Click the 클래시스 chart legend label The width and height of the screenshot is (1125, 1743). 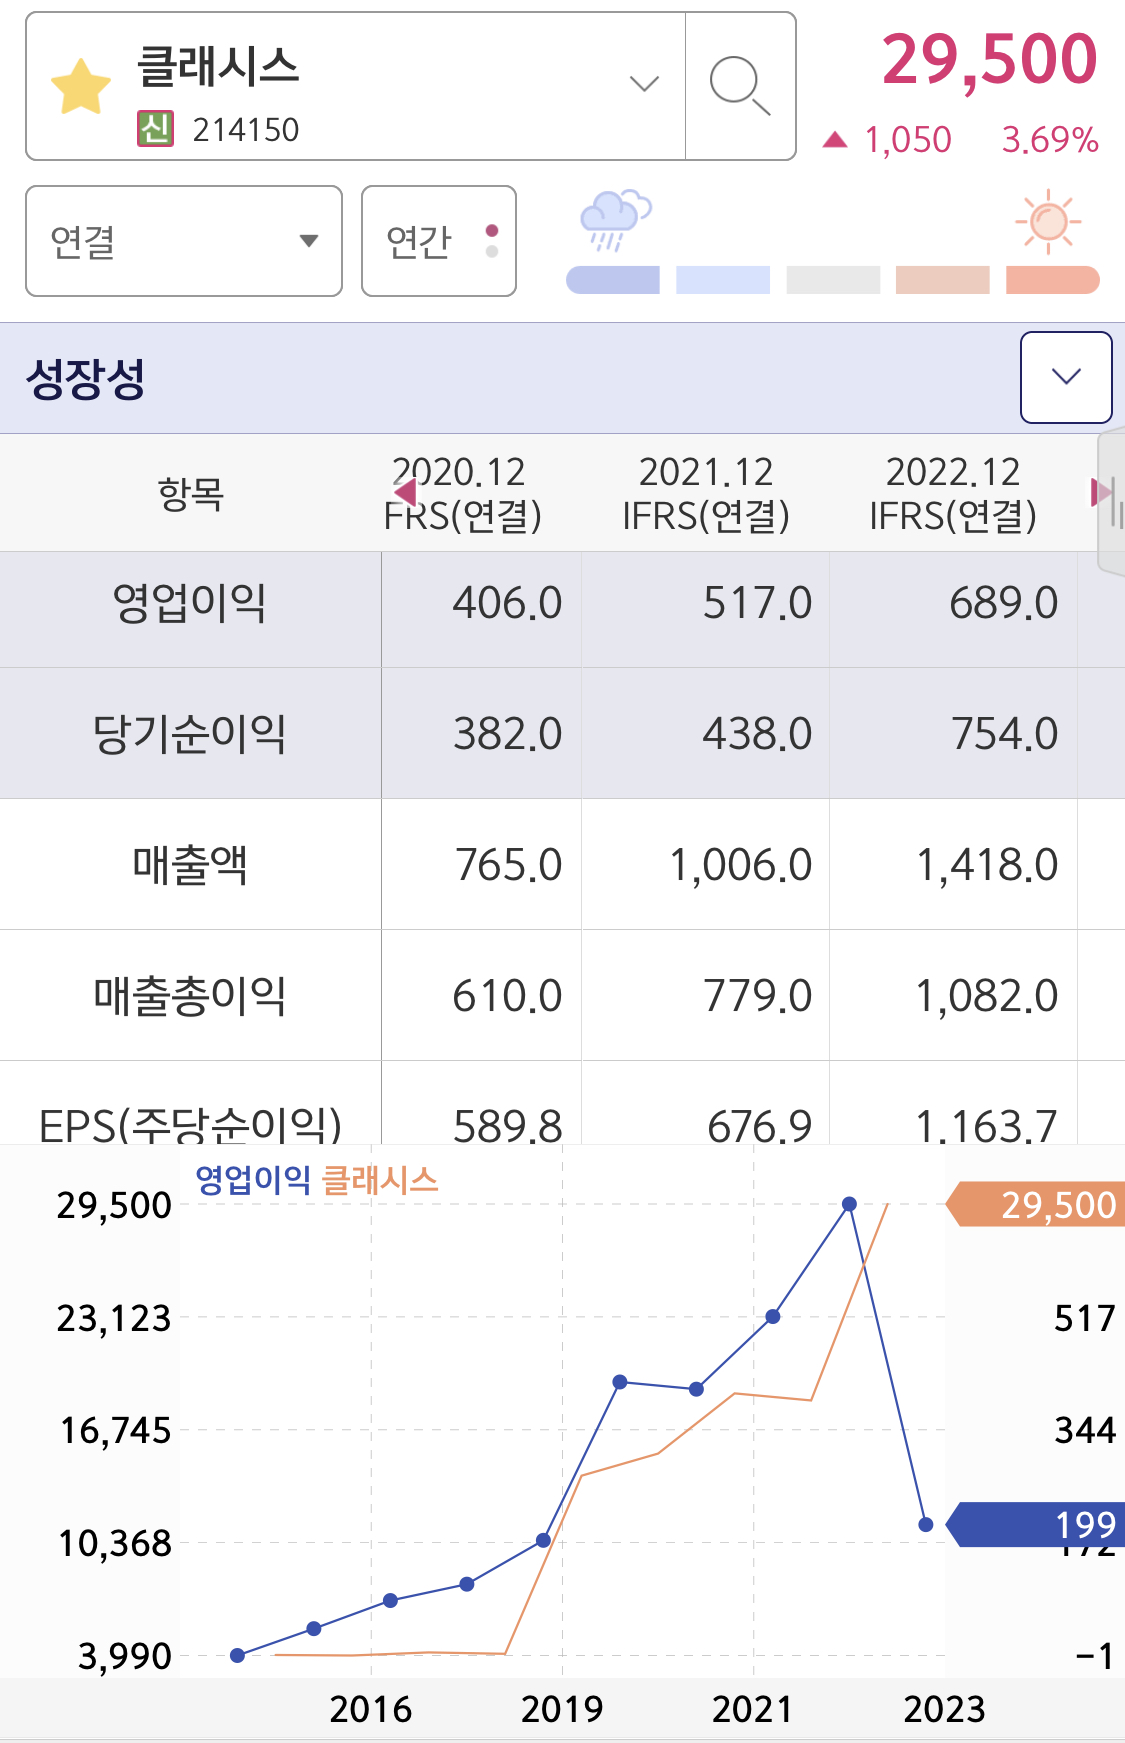click(x=380, y=1180)
